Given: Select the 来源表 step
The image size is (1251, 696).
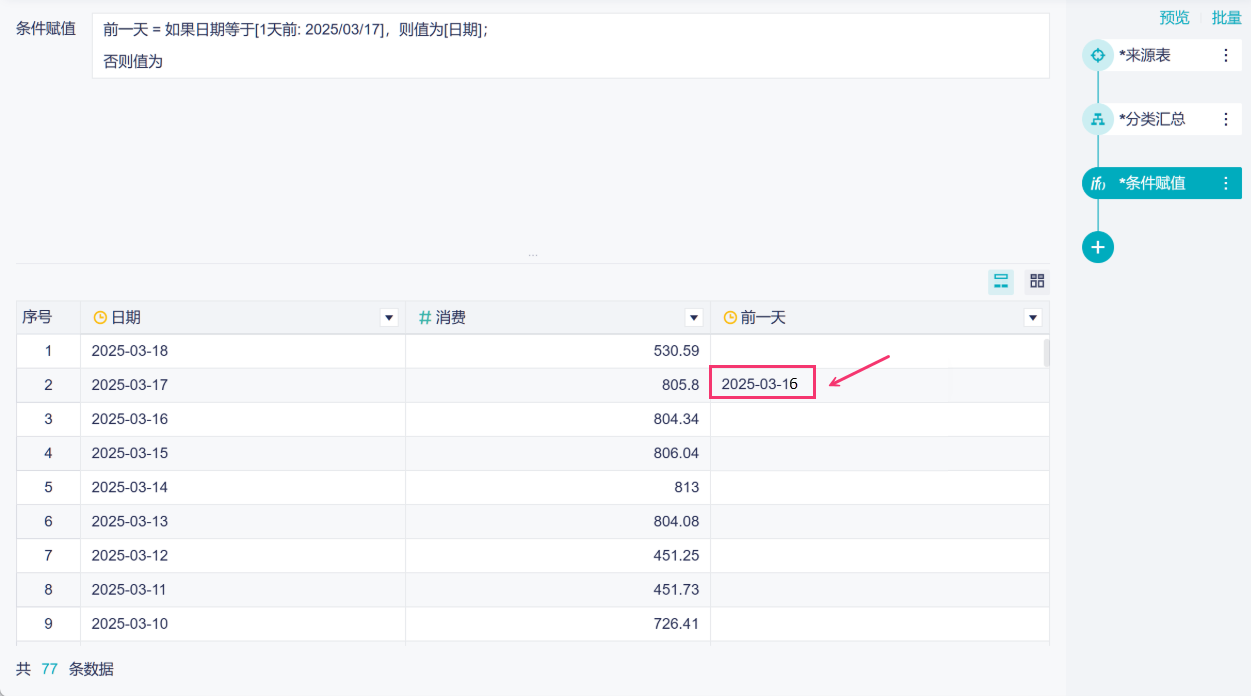Looking at the screenshot, I should (1162, 55).
